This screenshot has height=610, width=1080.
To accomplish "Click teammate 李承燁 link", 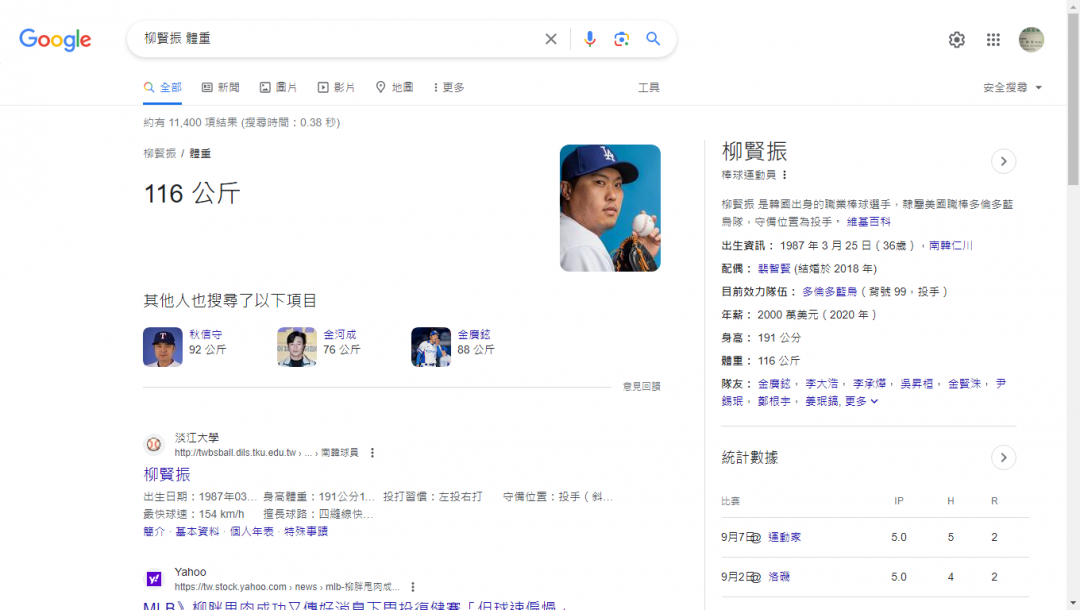I will click(x=869, y=383).
